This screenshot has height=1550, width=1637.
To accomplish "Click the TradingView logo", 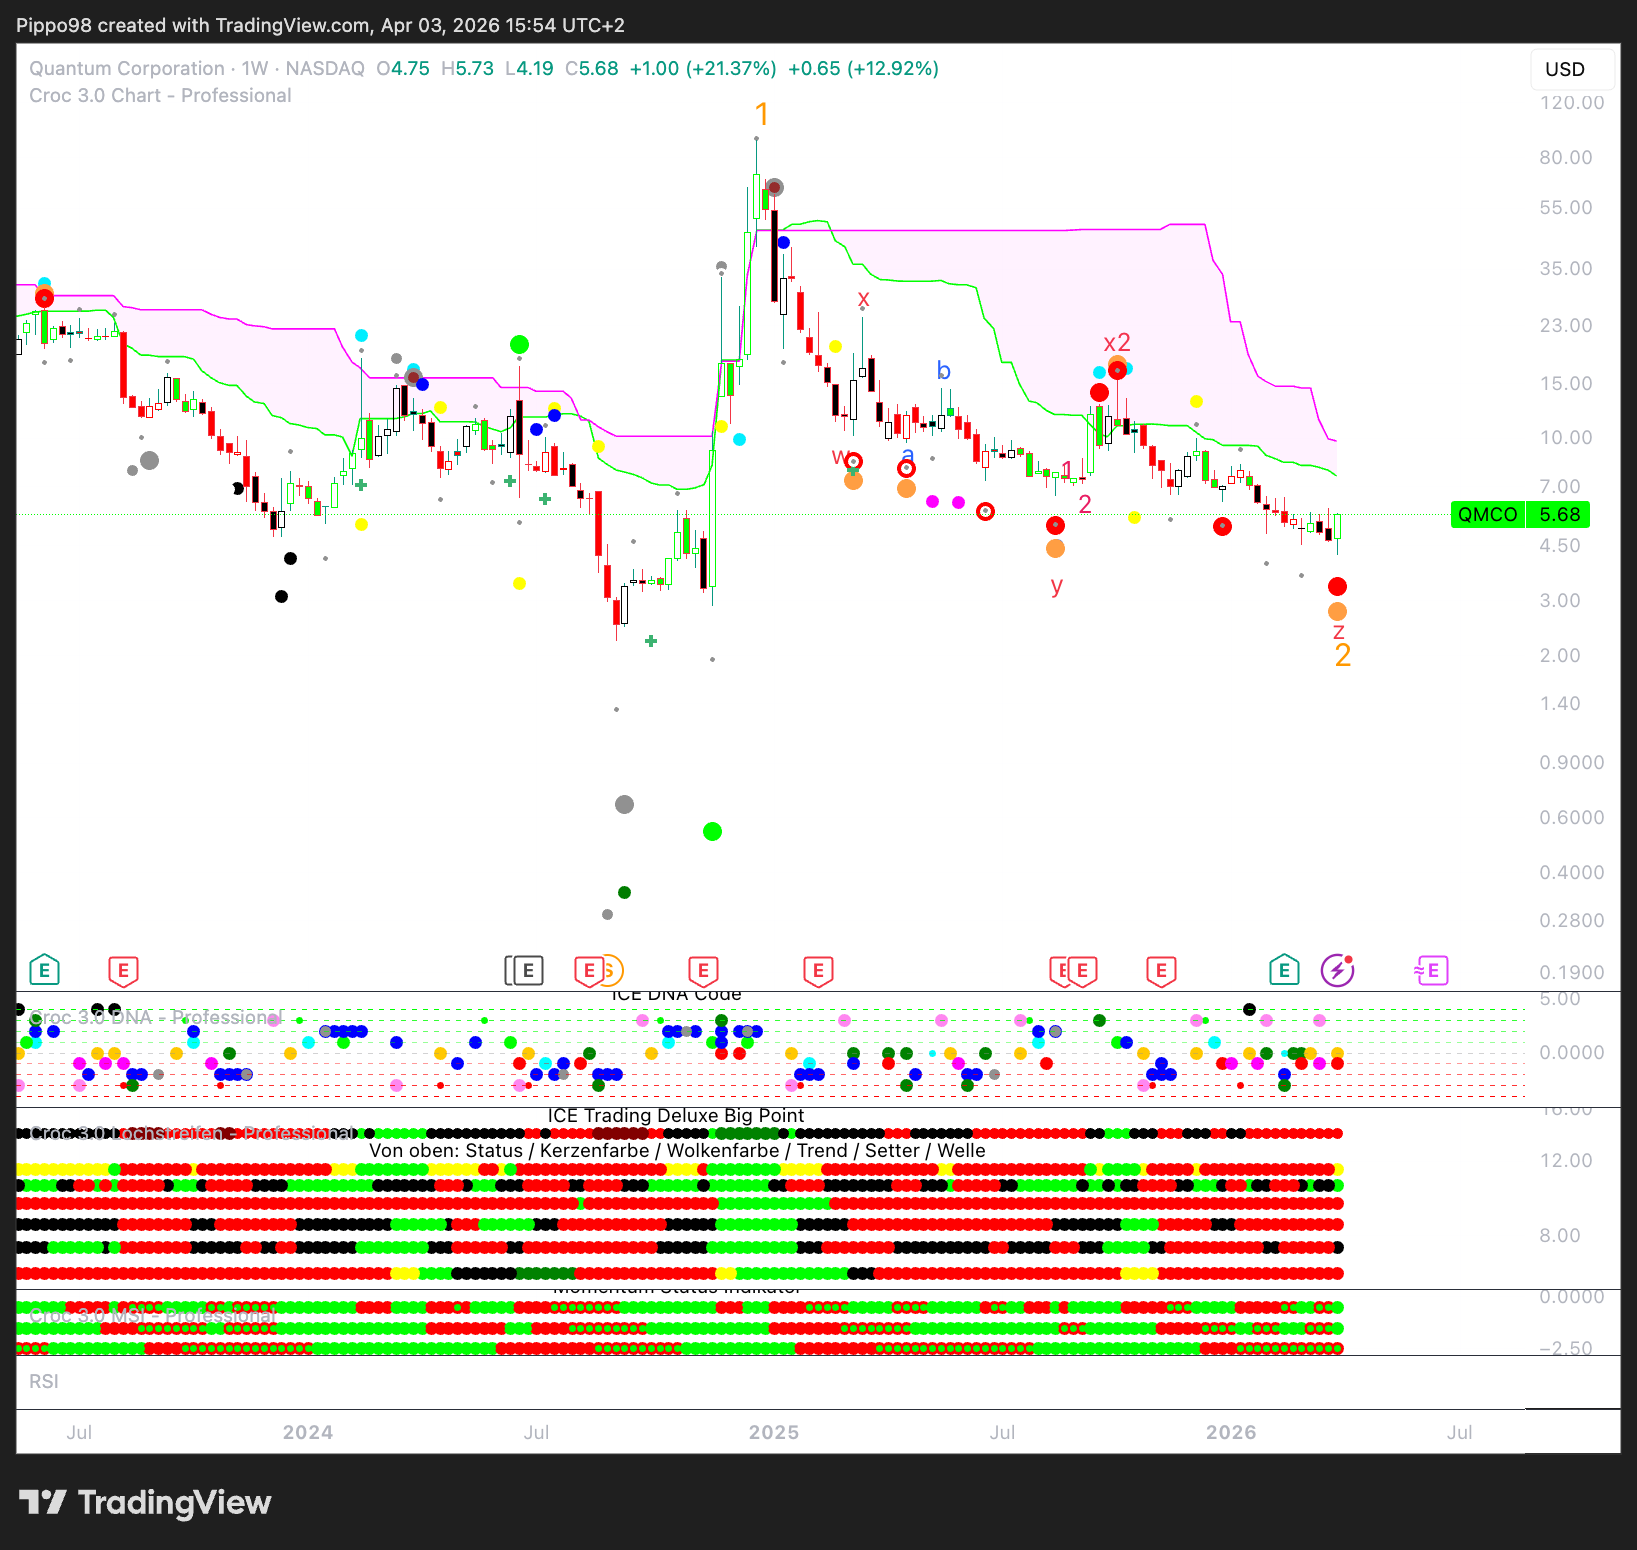I will coord(145,1502).
